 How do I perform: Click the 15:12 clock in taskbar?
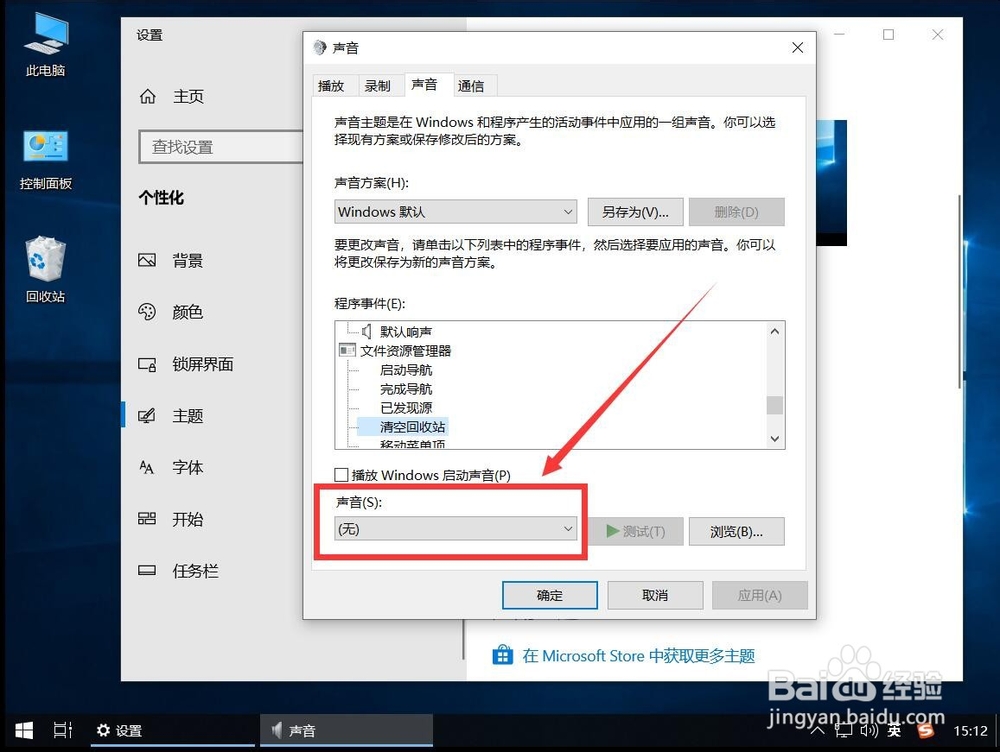[970, 731]
